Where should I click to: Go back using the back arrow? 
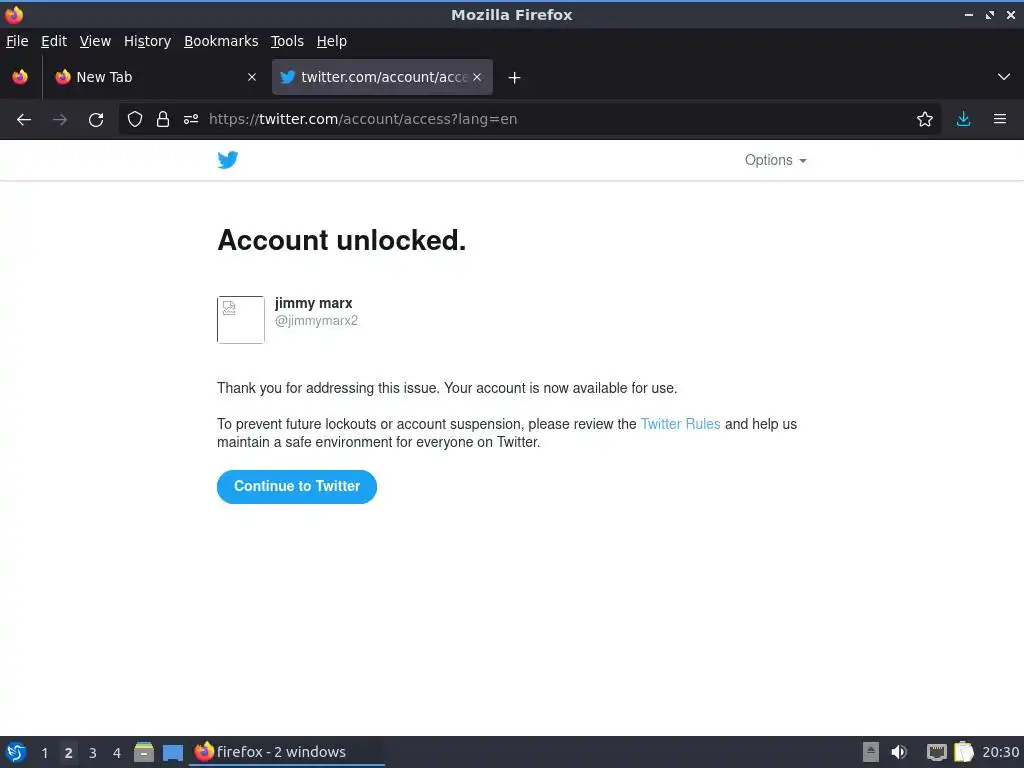24,120
